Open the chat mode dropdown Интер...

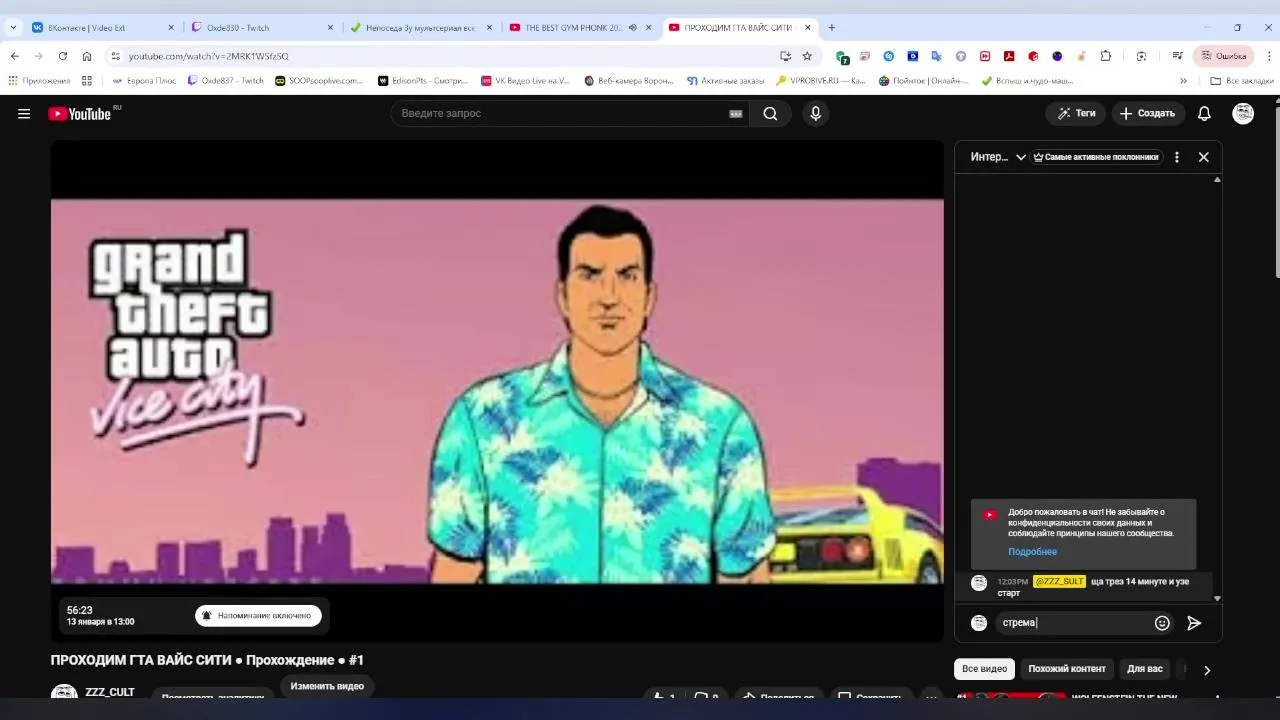(998, 157)
